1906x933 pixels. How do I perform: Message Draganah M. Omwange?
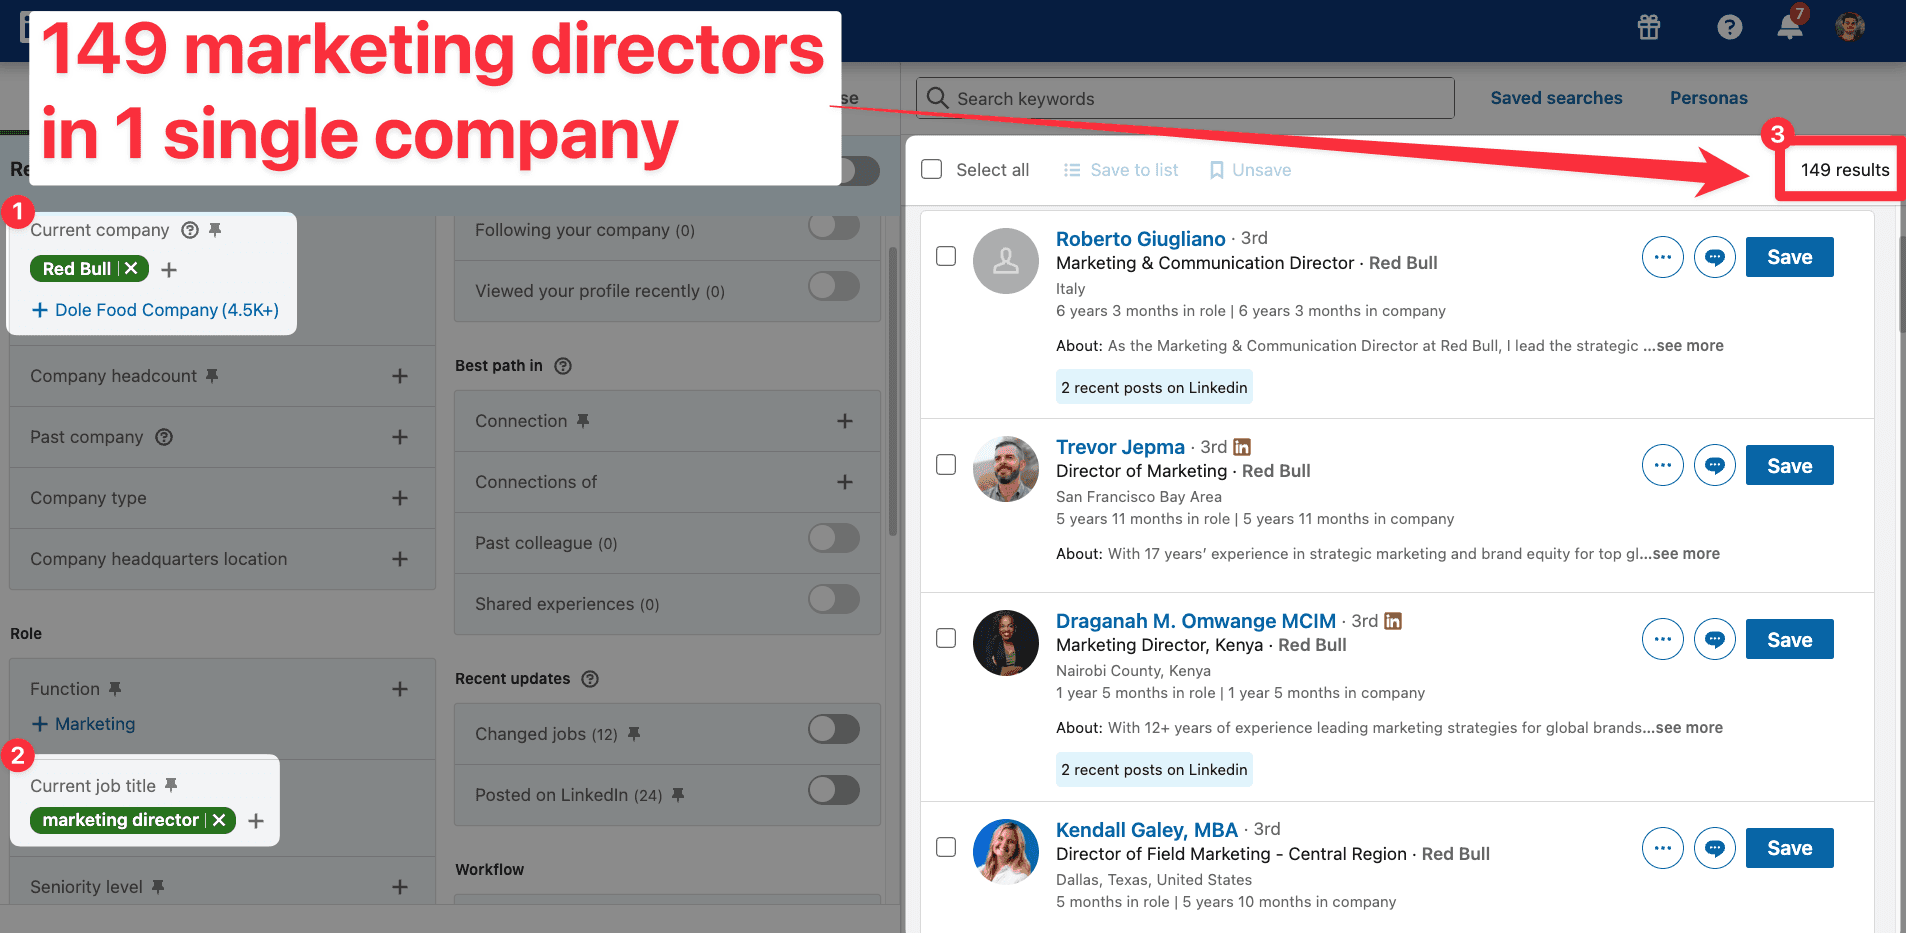tap(1715, 639)
